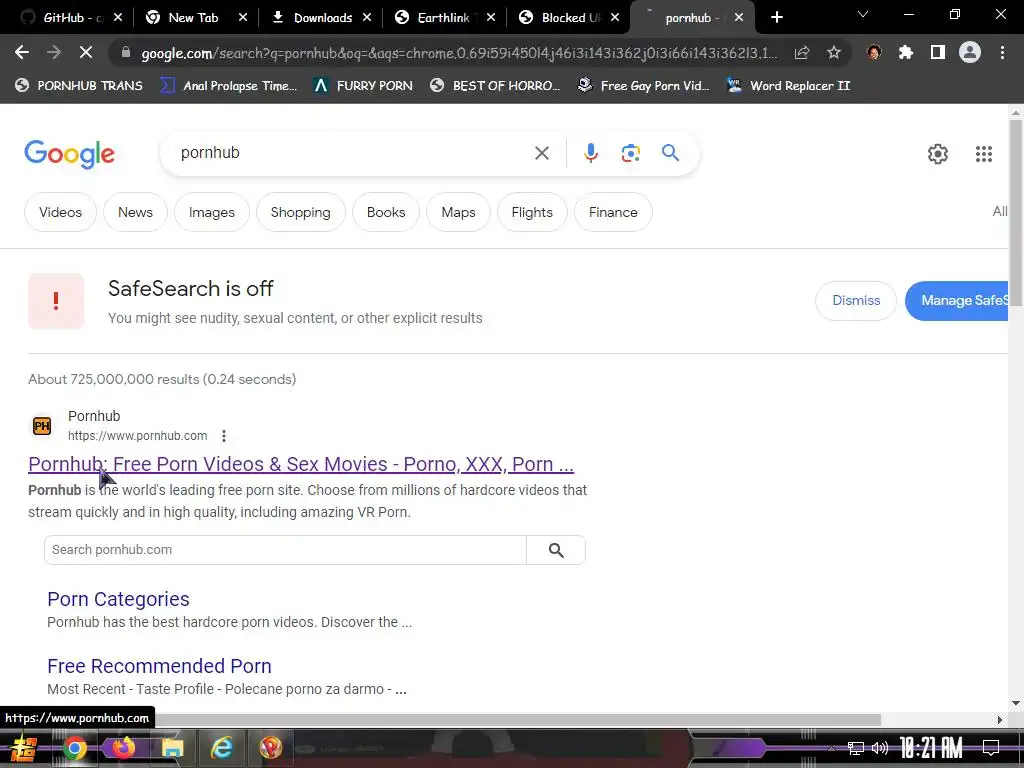The width and height of the screenshot is (1024, 768).
Task: Click the results count text
Action: 162,379
